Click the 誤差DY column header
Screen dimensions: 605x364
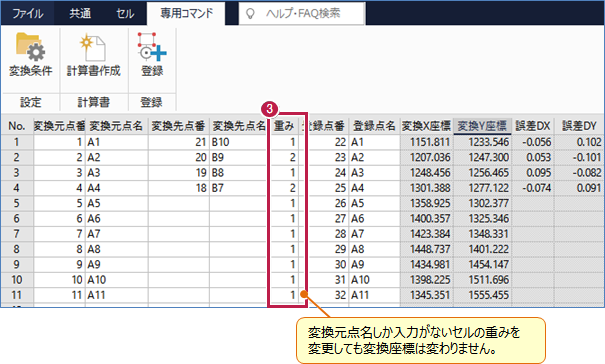tap(579, 126)
